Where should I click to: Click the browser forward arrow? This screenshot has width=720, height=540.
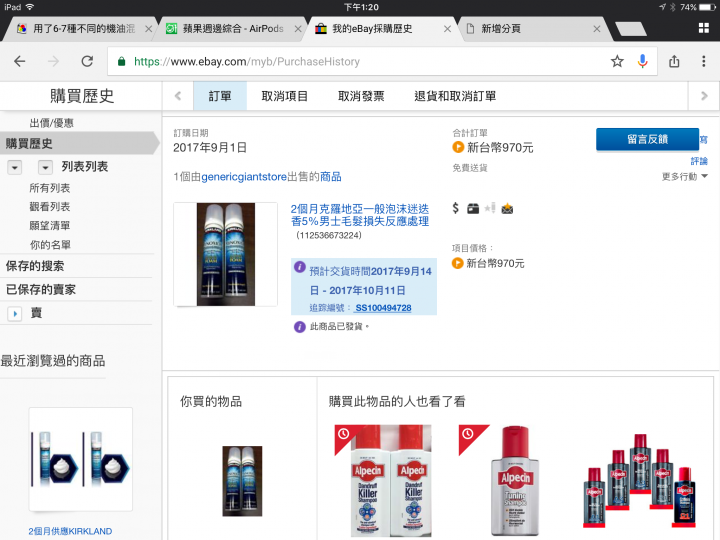click(54, 61)
